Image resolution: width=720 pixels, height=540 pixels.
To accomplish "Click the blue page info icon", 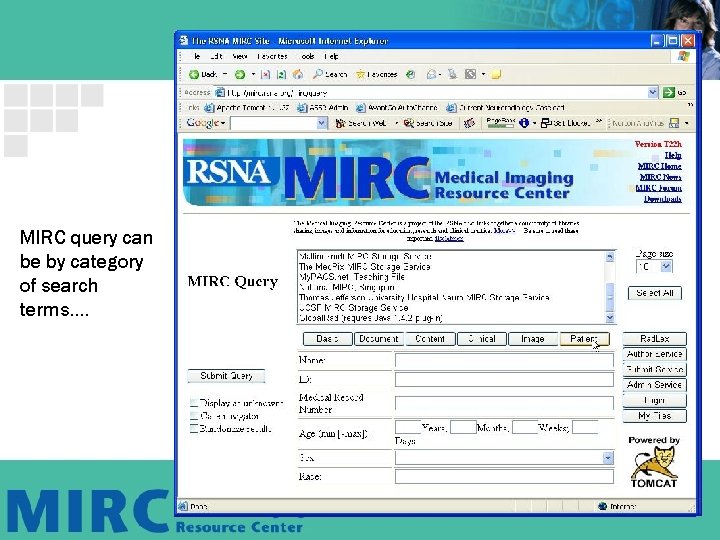I will pos(524,123).
